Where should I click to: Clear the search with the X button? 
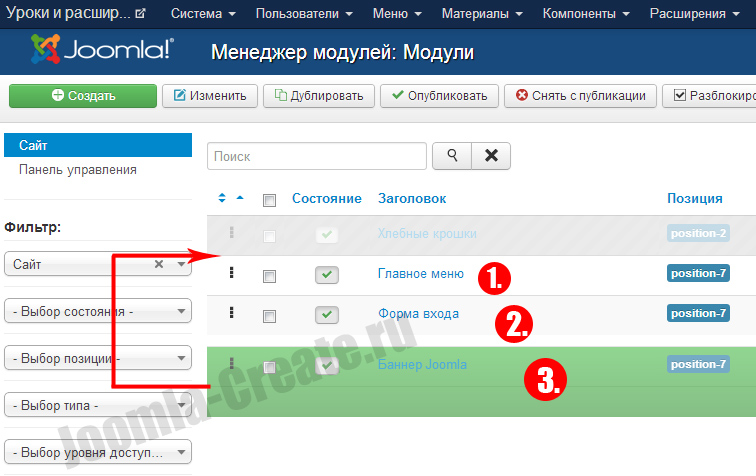point(491,156)
